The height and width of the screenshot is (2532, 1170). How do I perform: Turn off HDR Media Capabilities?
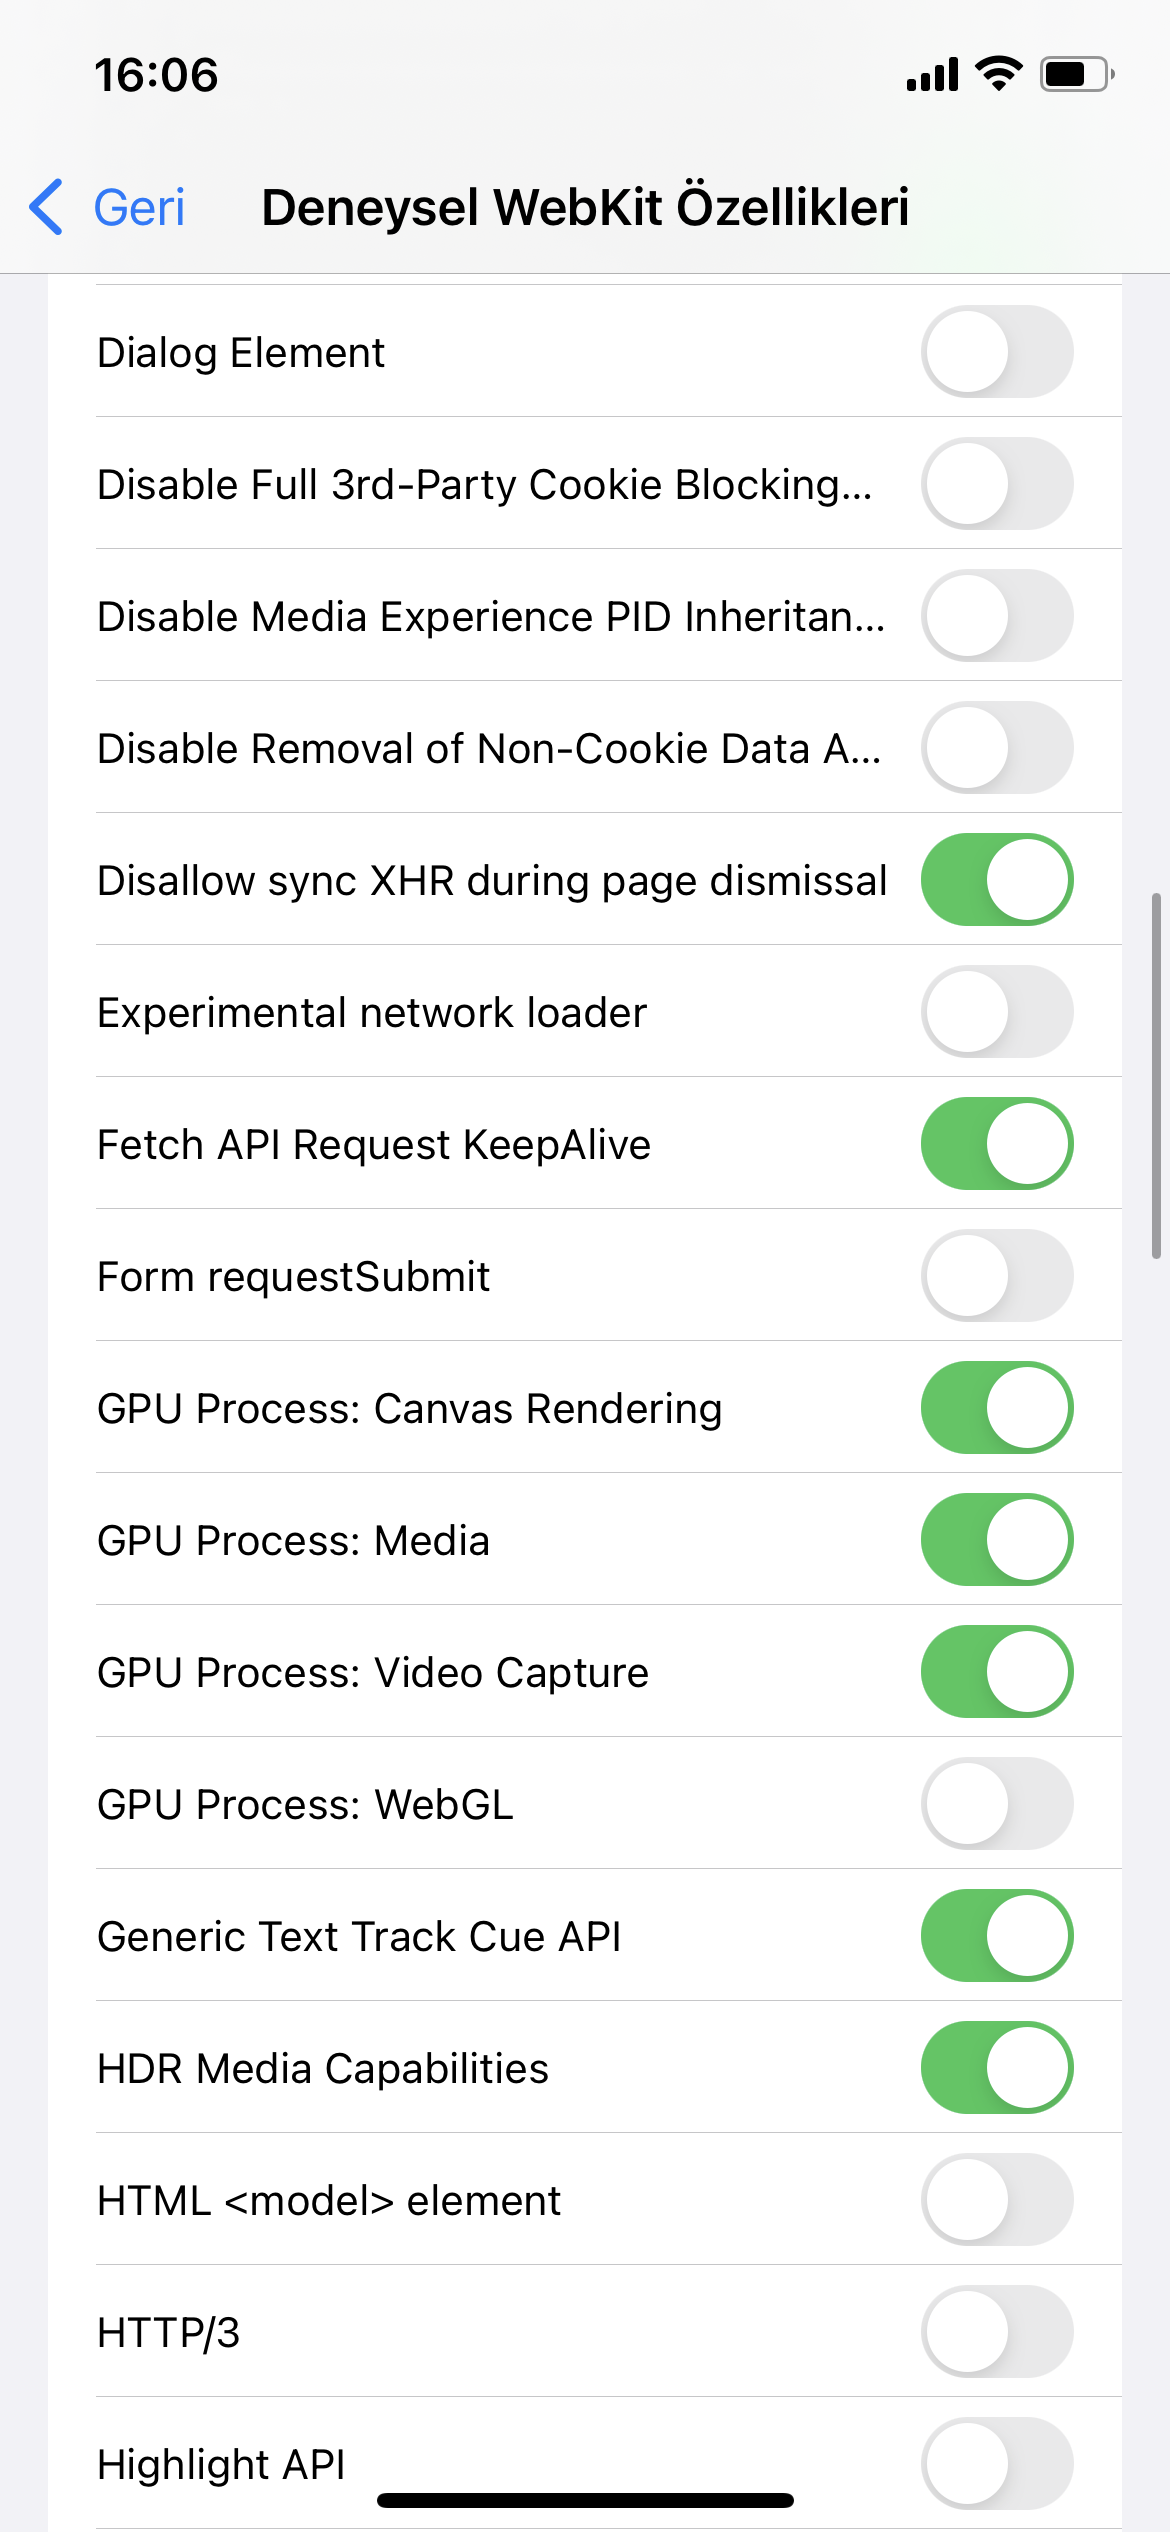[x=996, y=2068]
